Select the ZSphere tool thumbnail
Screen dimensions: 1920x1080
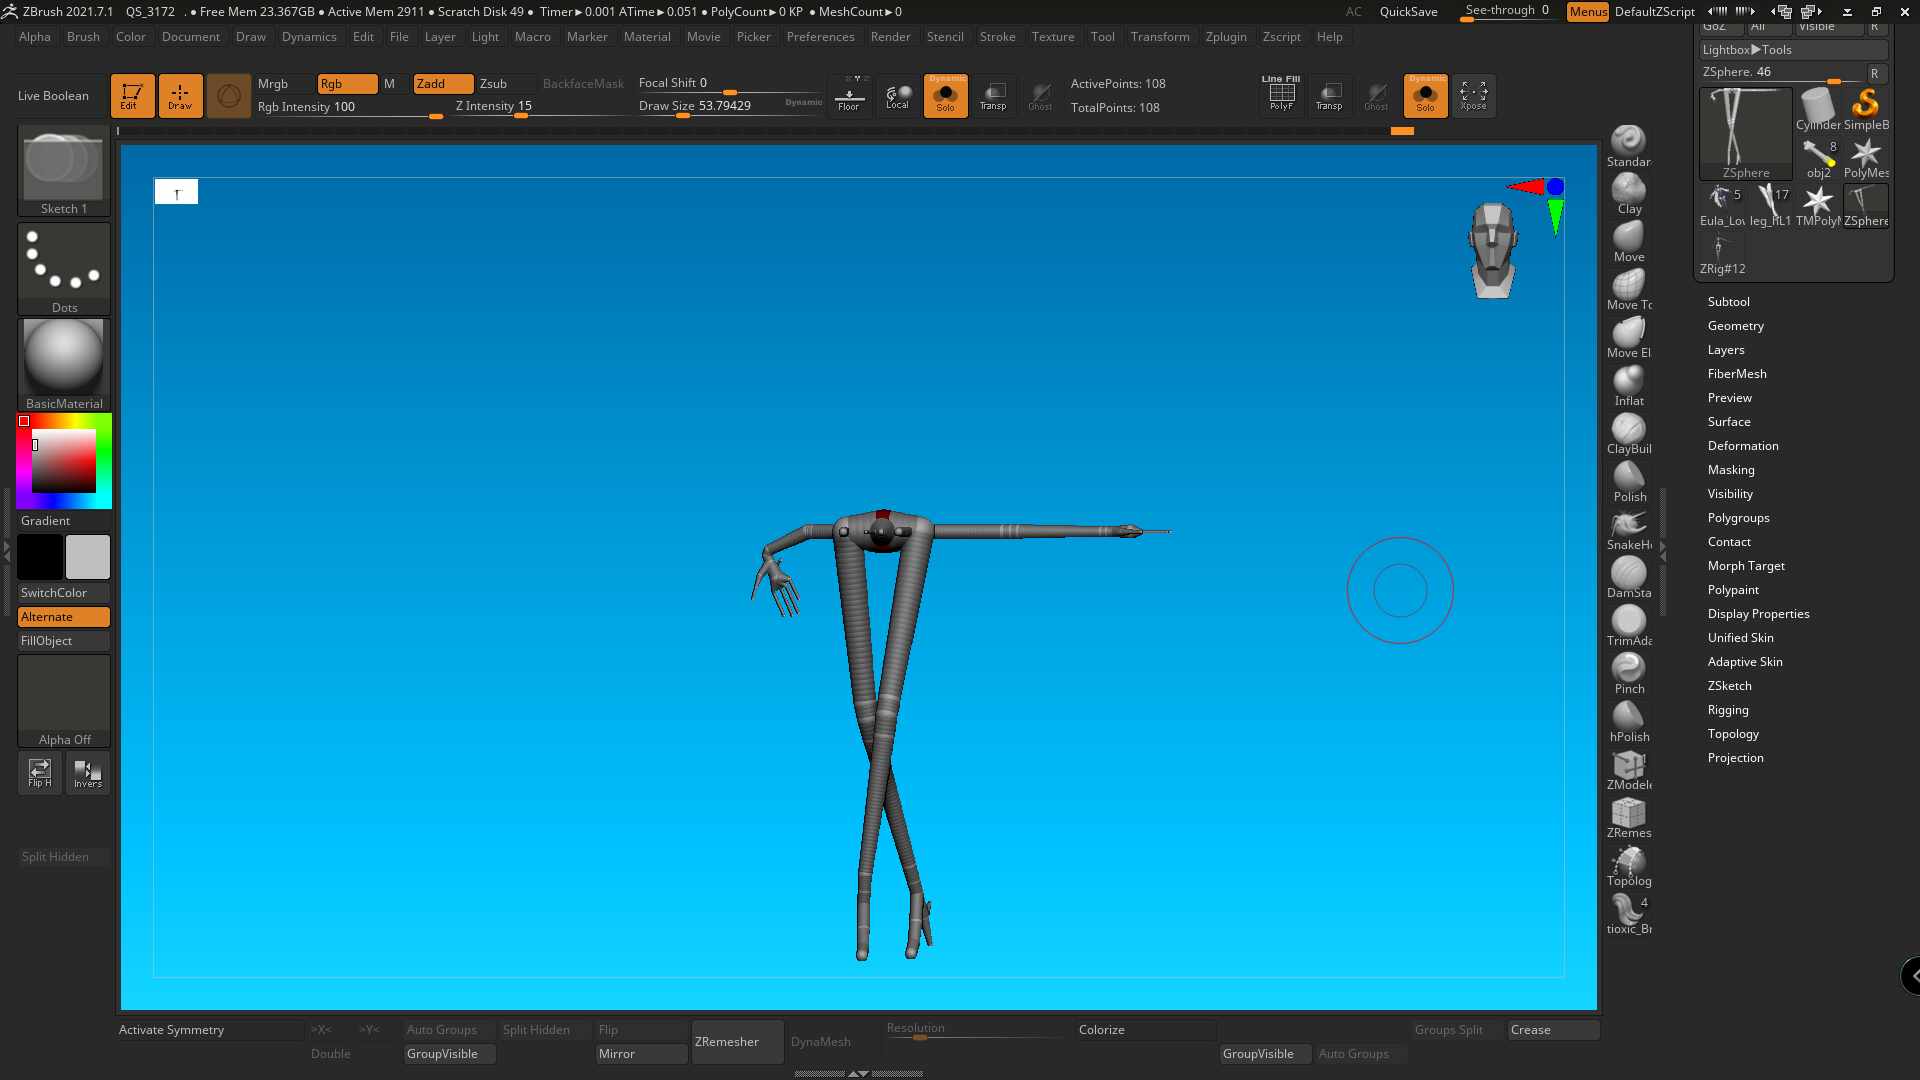click(1745, 134)
